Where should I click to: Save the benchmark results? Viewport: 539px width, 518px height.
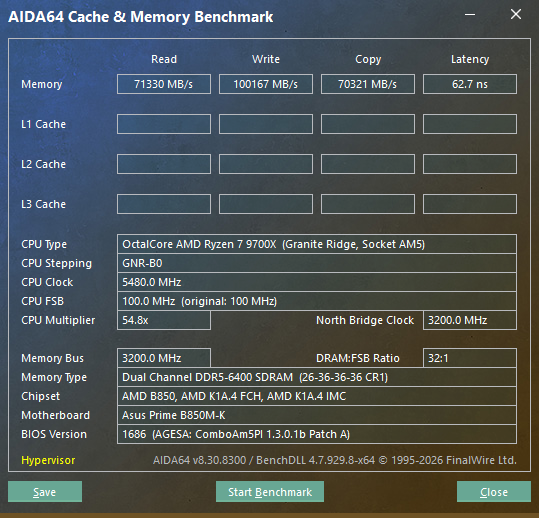(45, 492)
